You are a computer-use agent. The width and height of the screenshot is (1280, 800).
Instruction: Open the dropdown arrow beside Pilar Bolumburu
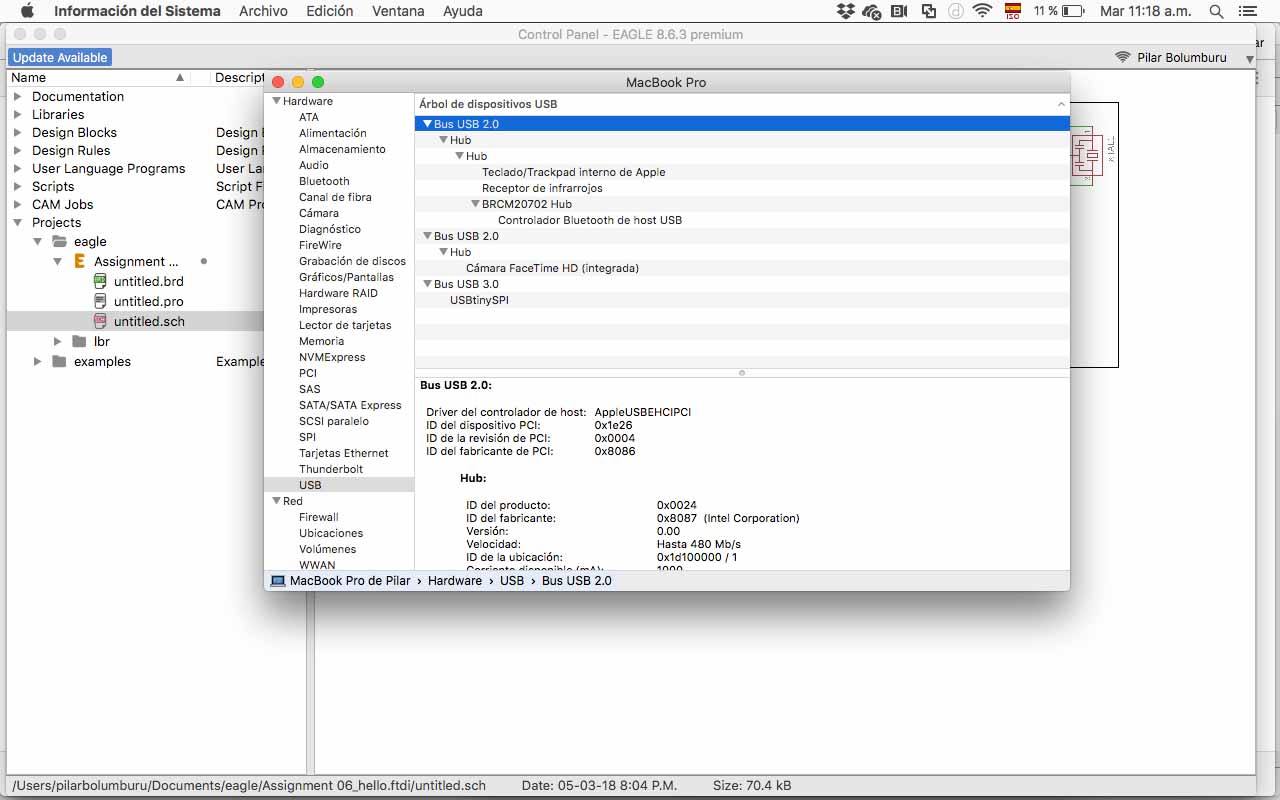tap(1249, 59)
